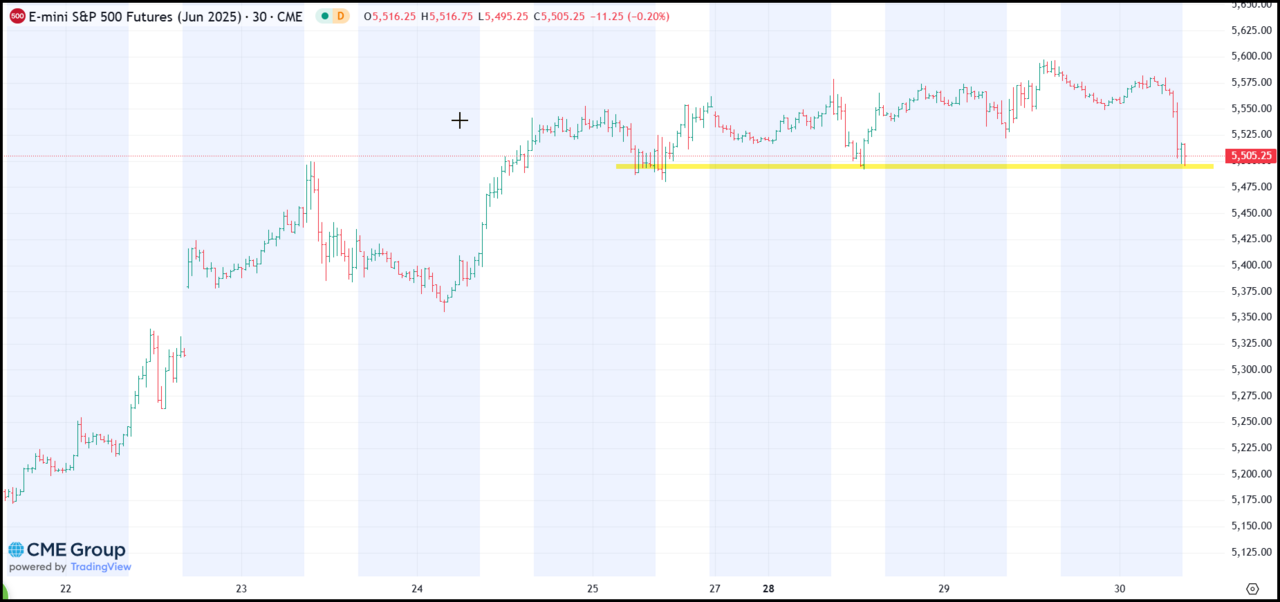1280x602 pixels.
Task: Open chart settings hexagon icon at bottom right
Action: 1252,588
